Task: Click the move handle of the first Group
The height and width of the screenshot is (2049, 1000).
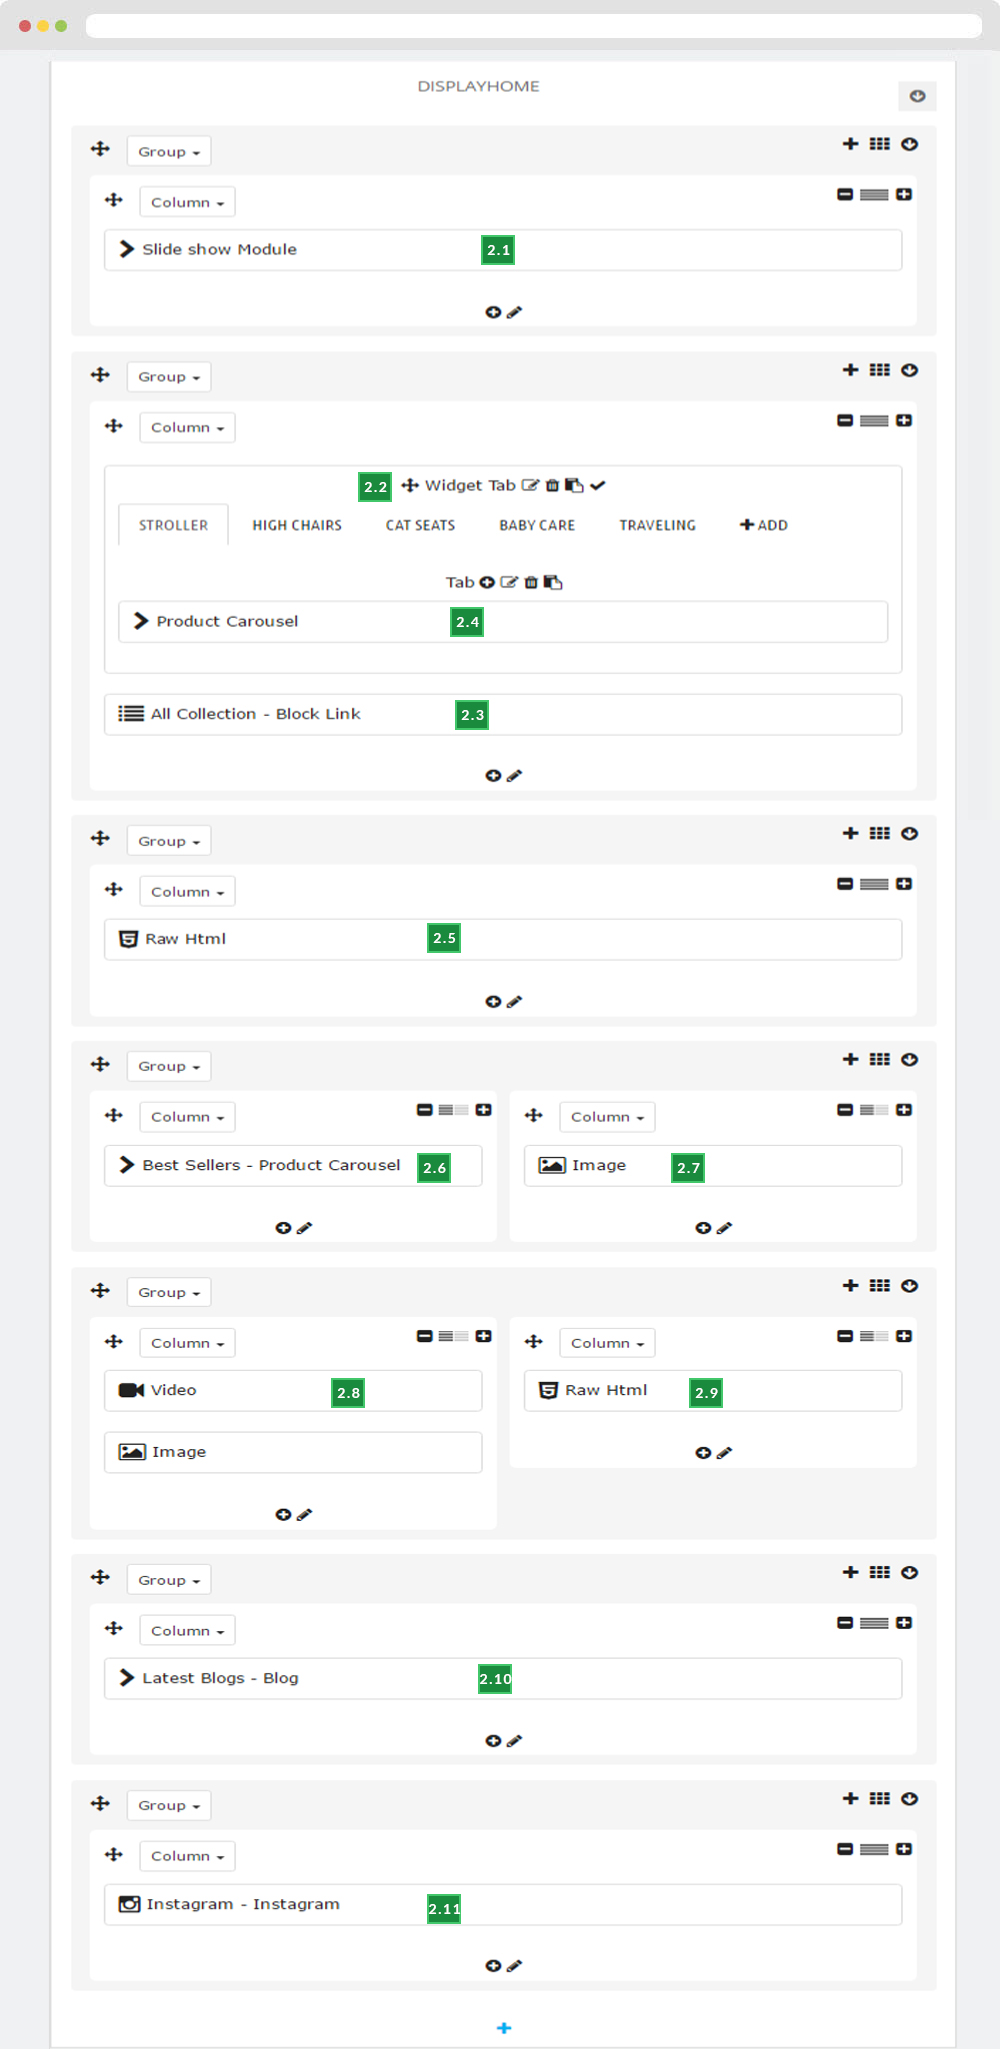Action: click(100, 149)
